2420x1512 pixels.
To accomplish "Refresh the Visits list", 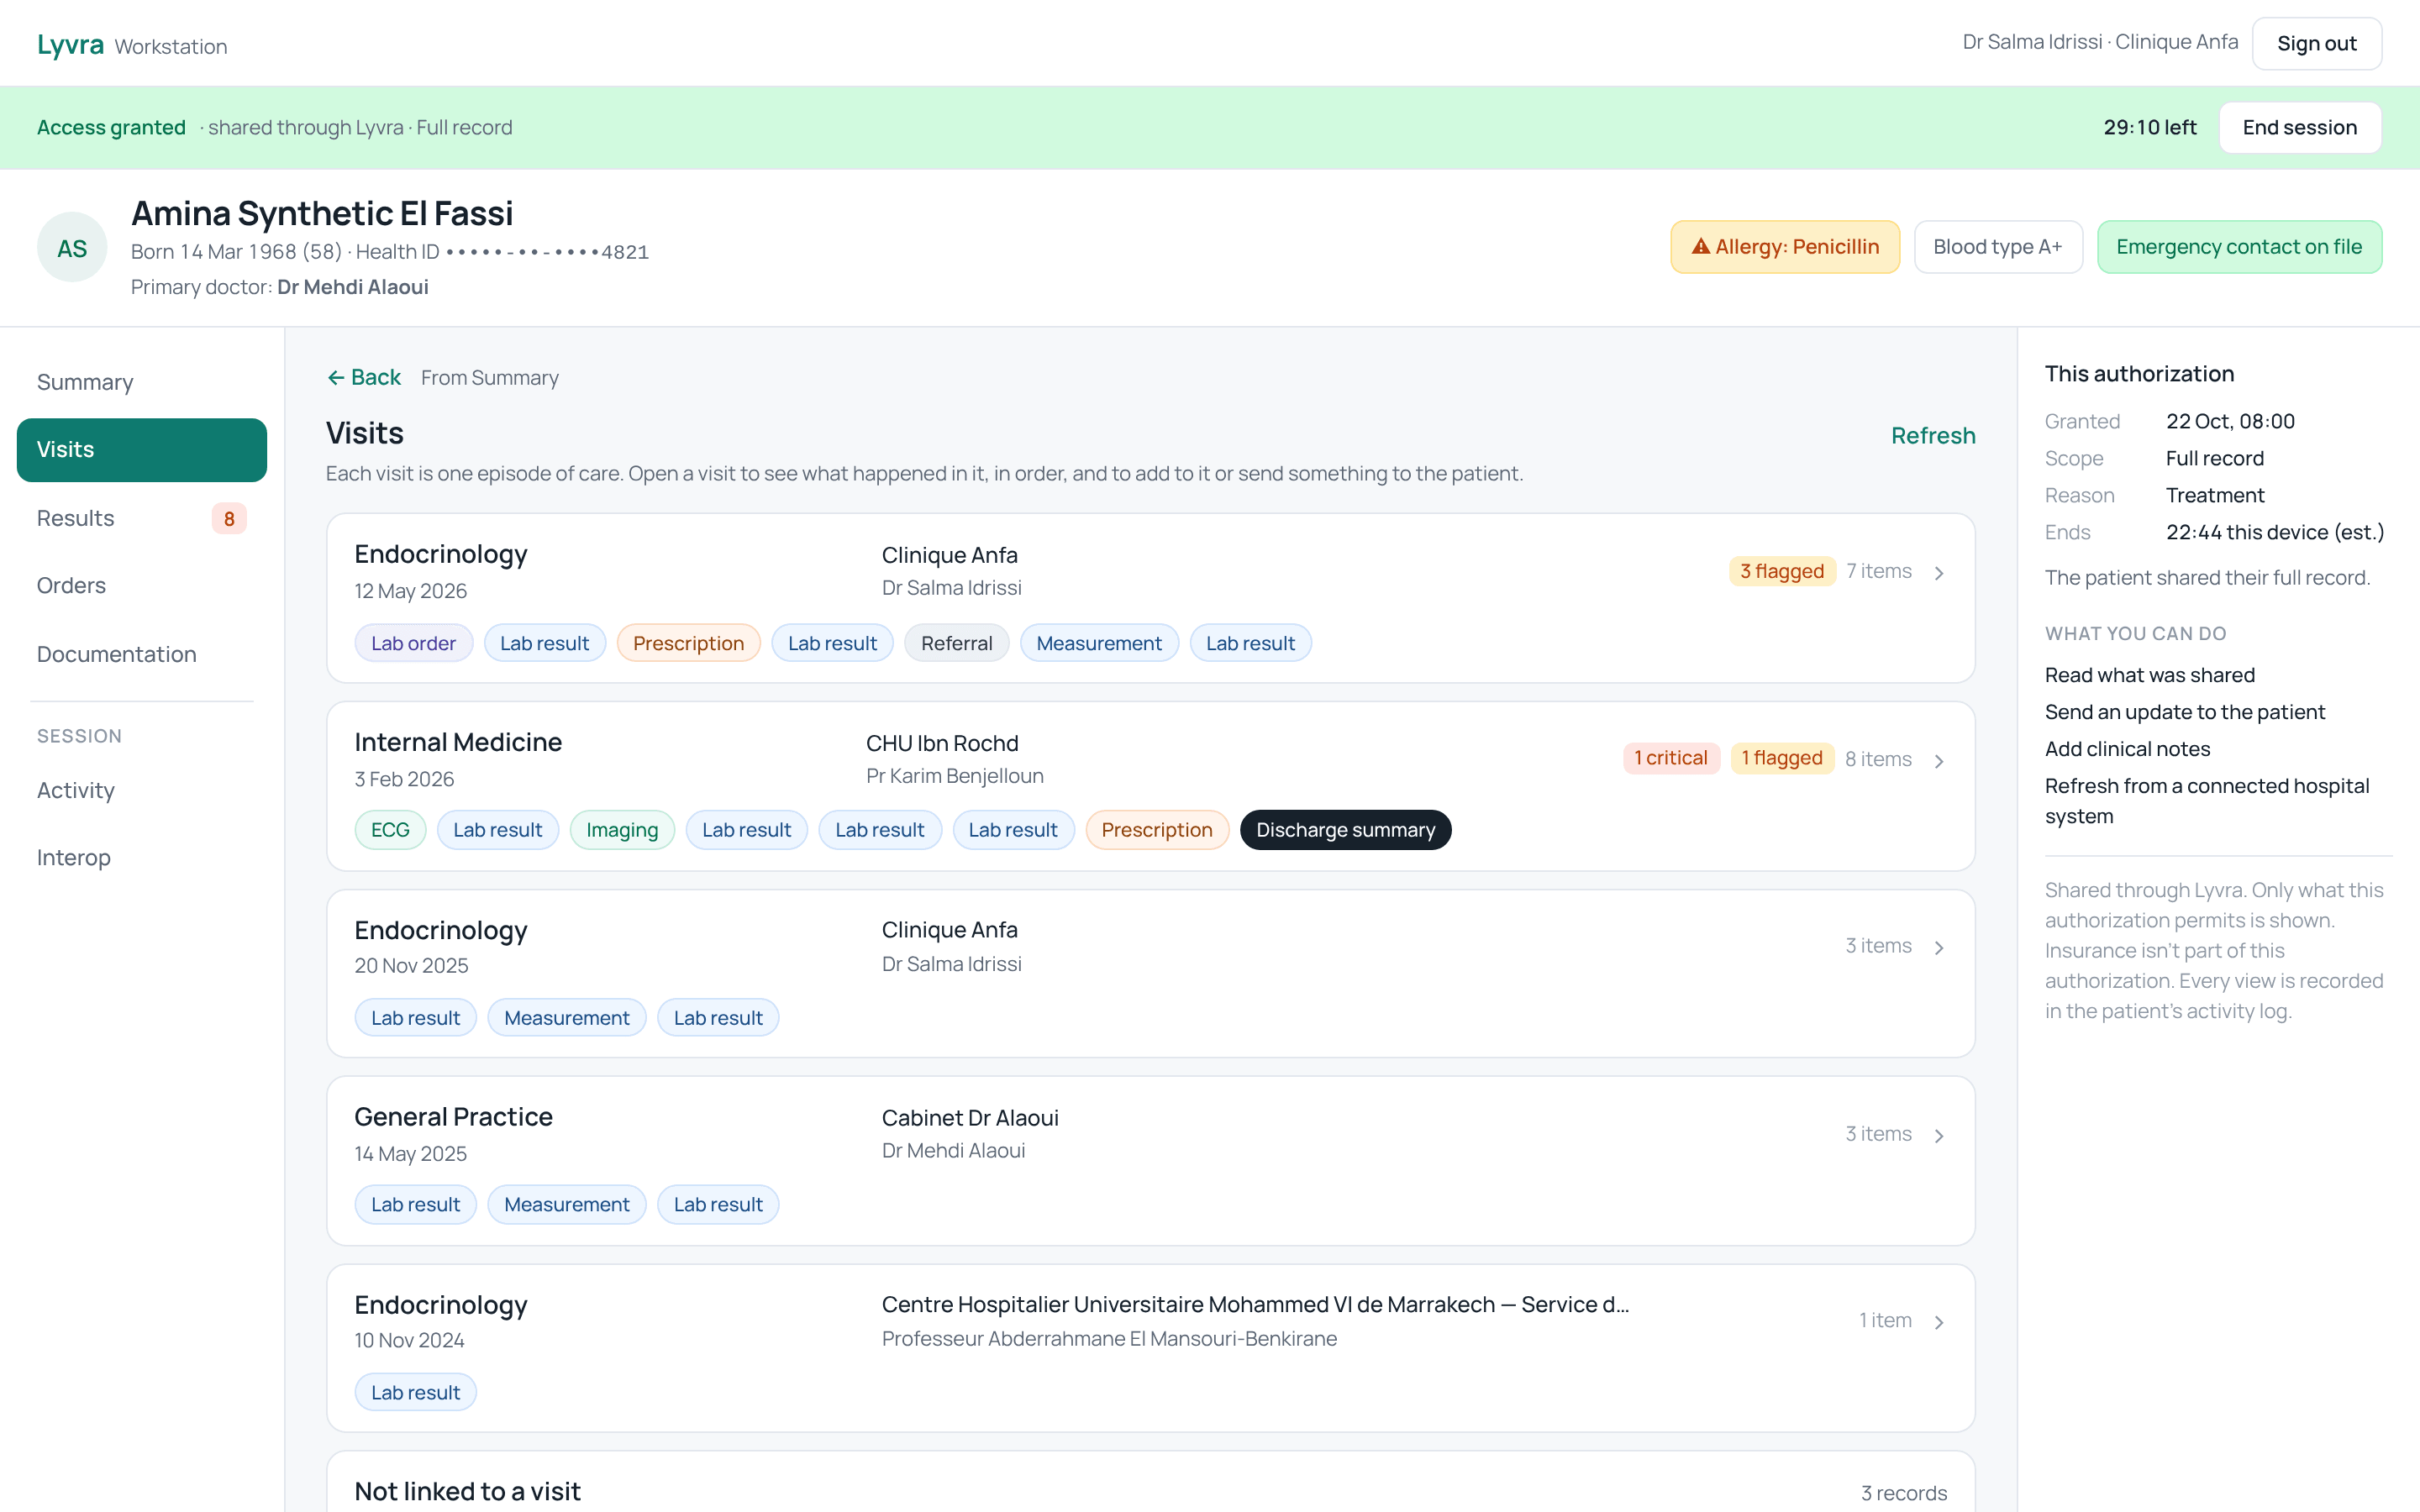I will pos(1933,436).
